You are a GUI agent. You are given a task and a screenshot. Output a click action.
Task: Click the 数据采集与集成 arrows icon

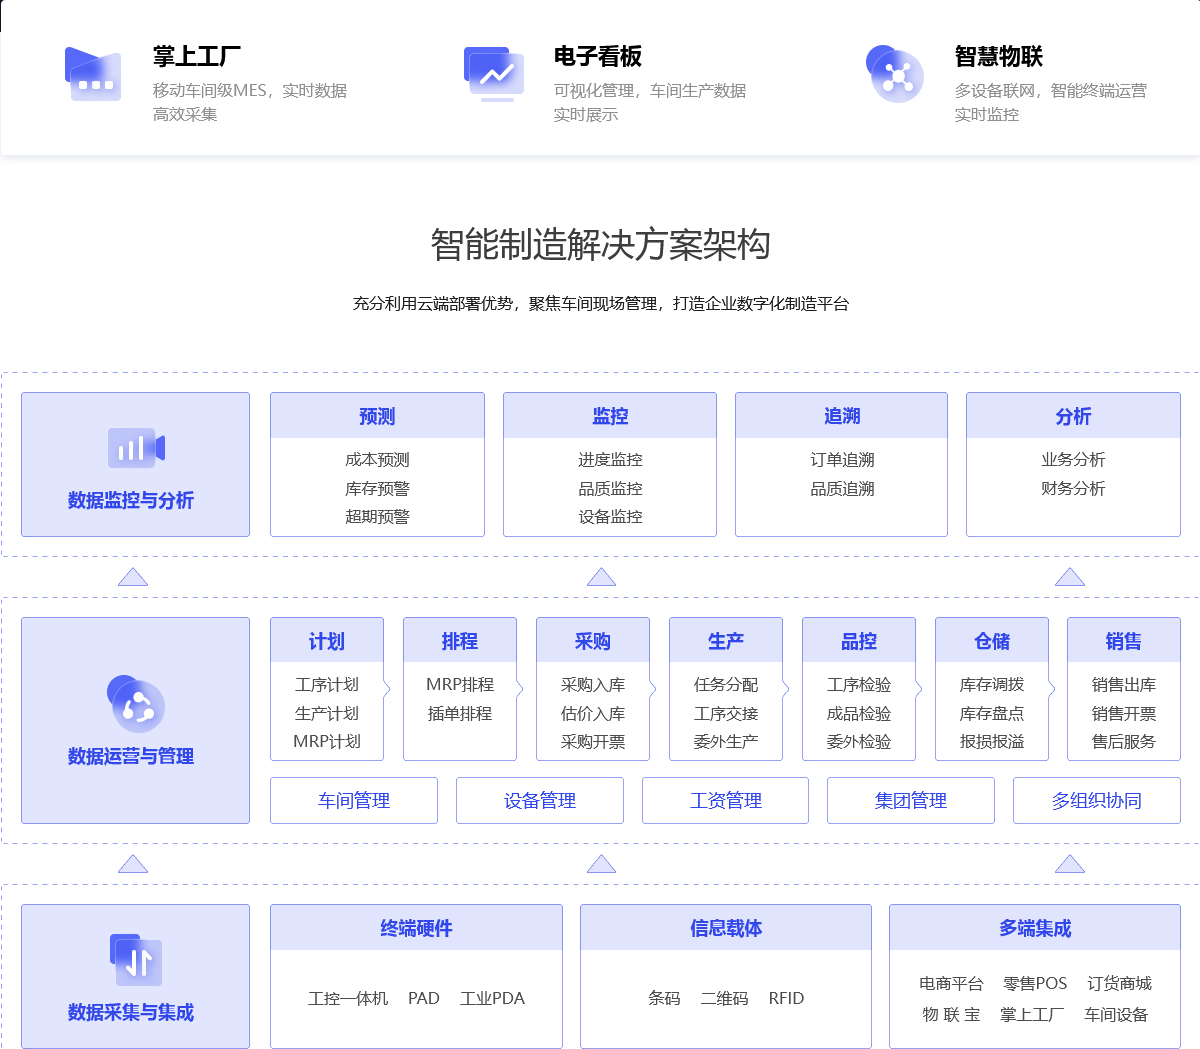click(136, 960)
